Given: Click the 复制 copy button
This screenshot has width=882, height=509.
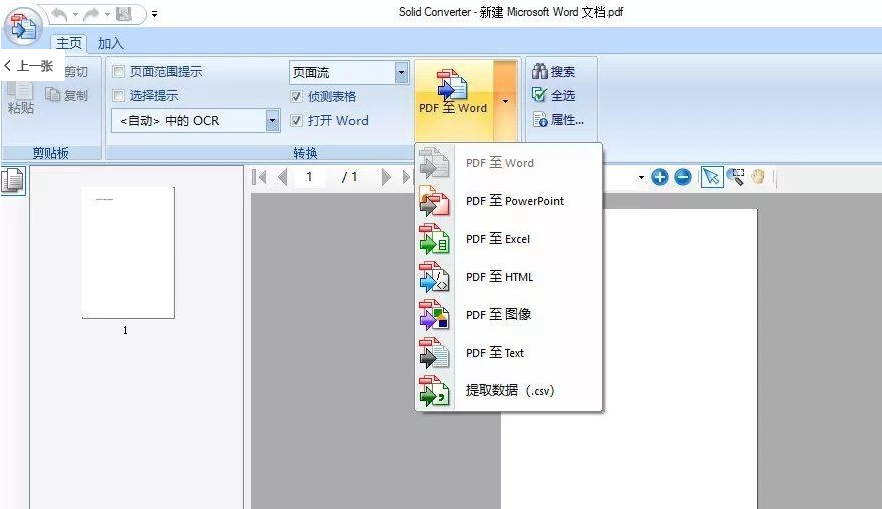Looking at the screenshot, I should pyautogui.click(x=67, y=95).
